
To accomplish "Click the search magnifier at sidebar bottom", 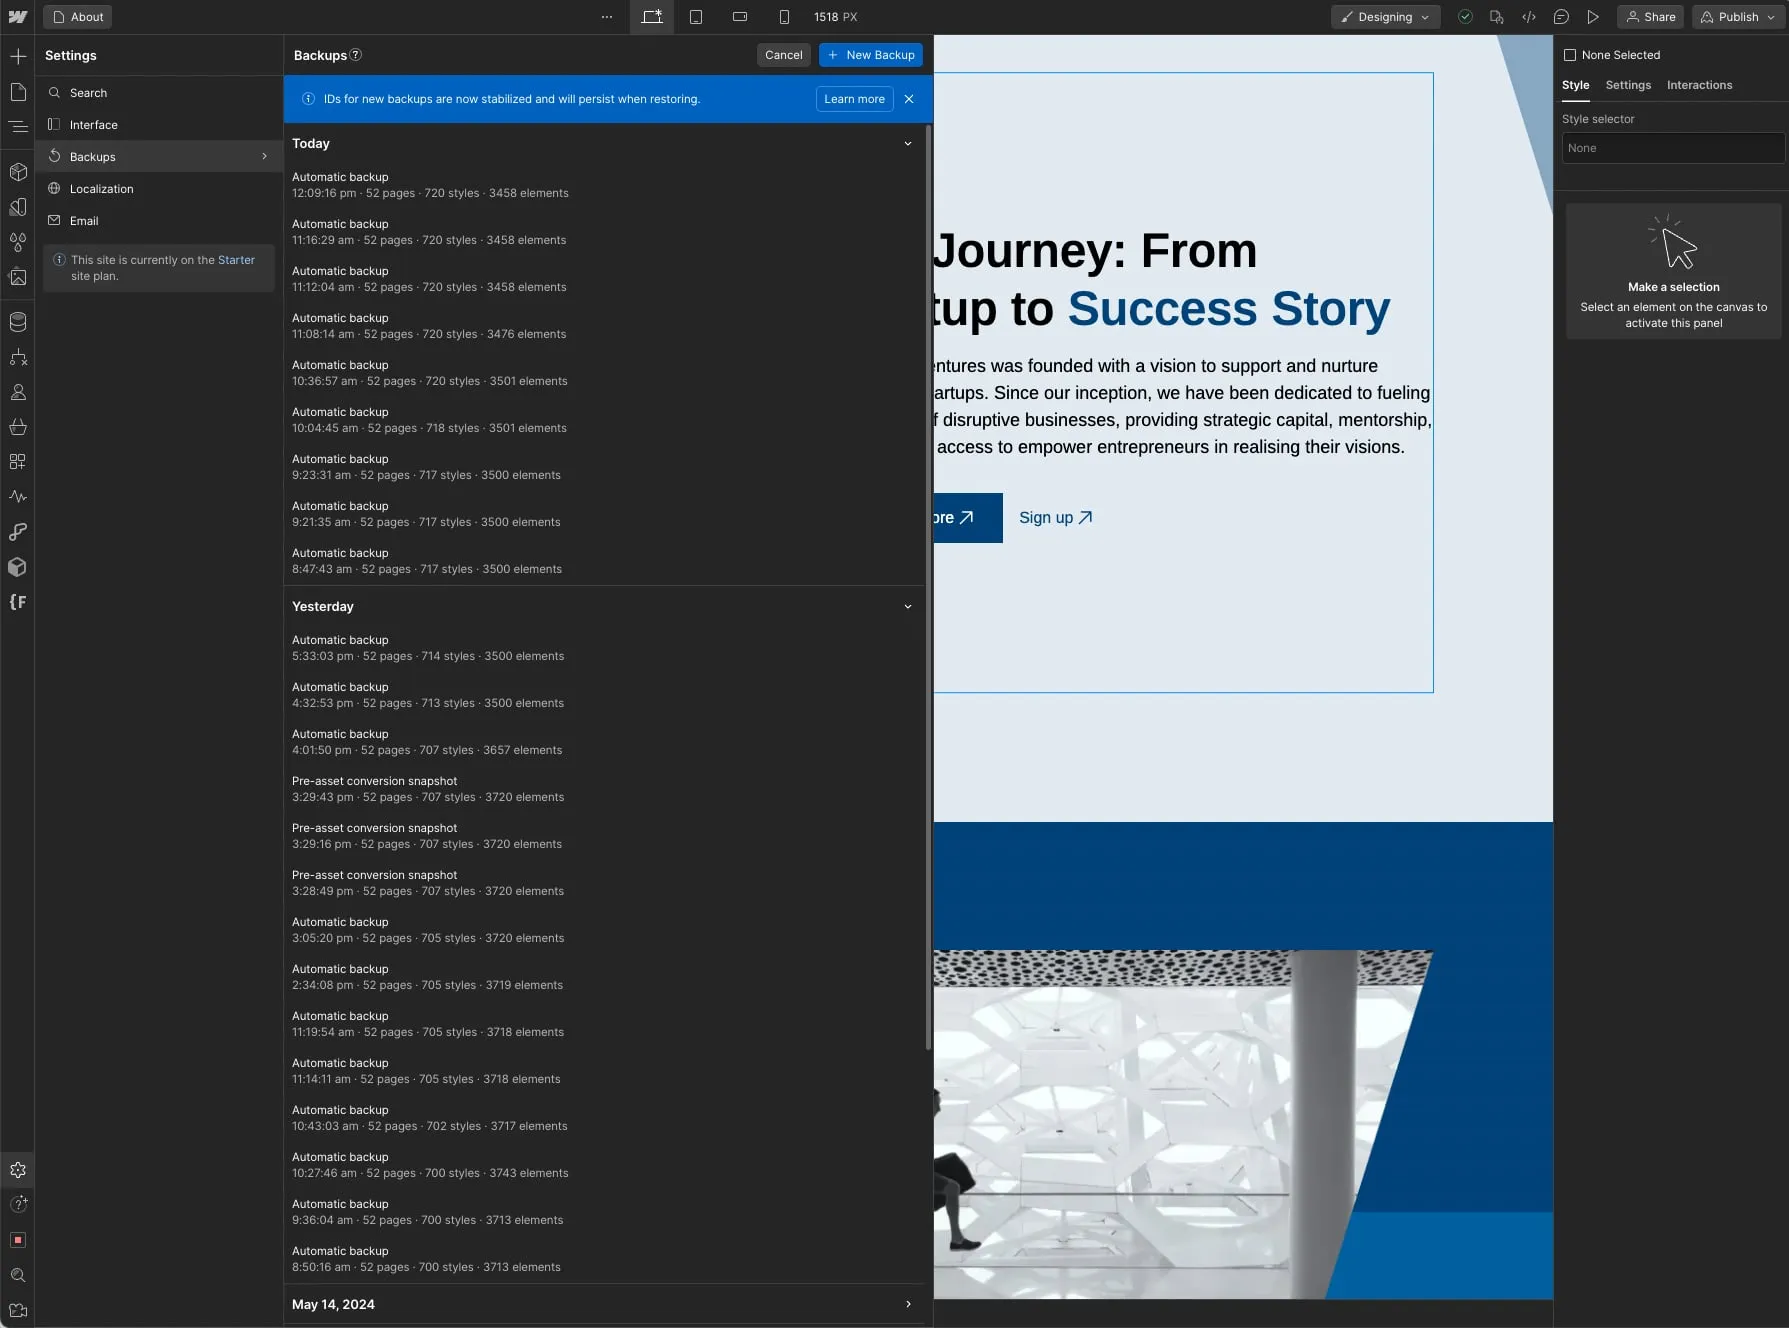I will click(x=18, y=1275).
